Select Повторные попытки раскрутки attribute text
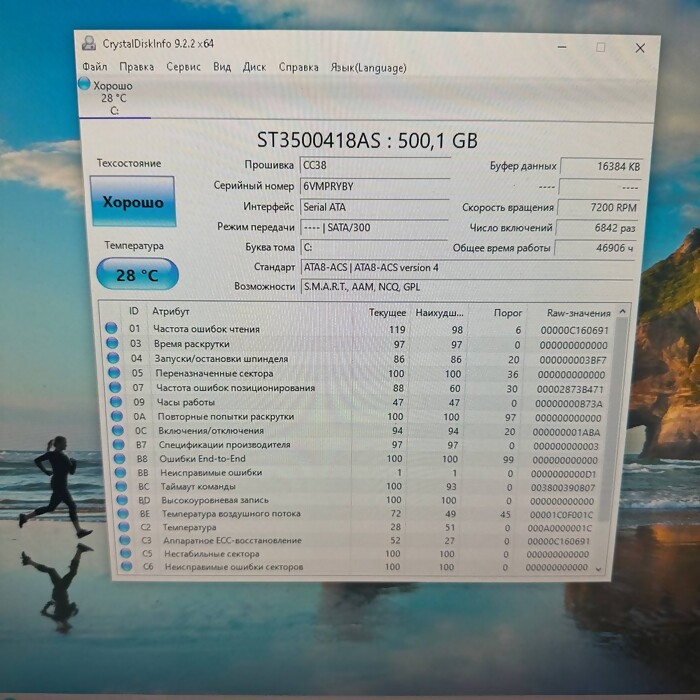This screenshot has height=700, width=700. pos(226,417)
